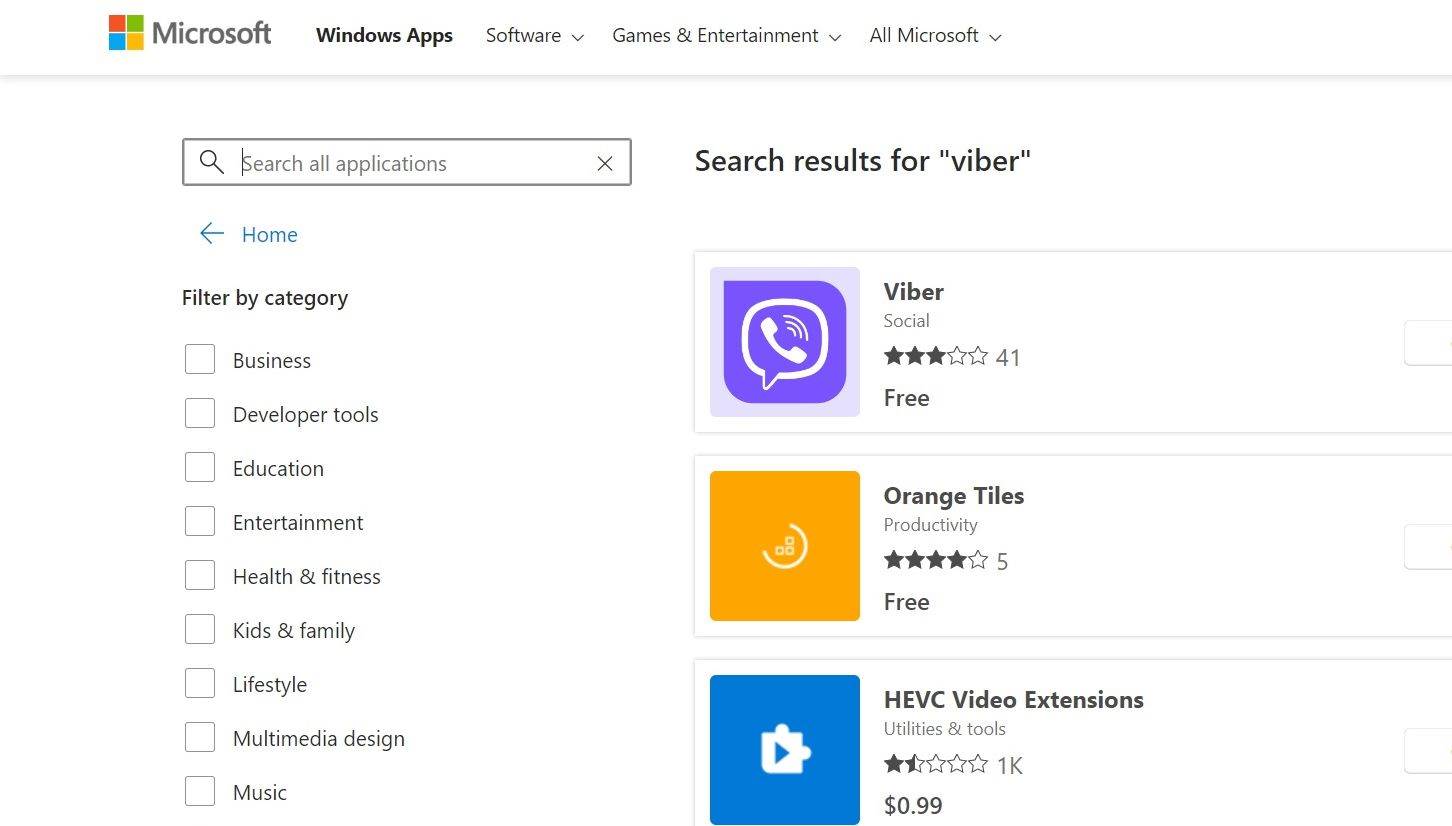Clear the search box with X

pos(605,163)
